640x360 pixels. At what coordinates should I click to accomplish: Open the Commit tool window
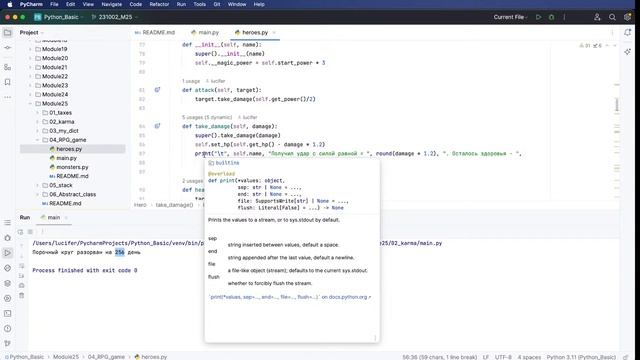pyautogui.click(x=7, y=48)
